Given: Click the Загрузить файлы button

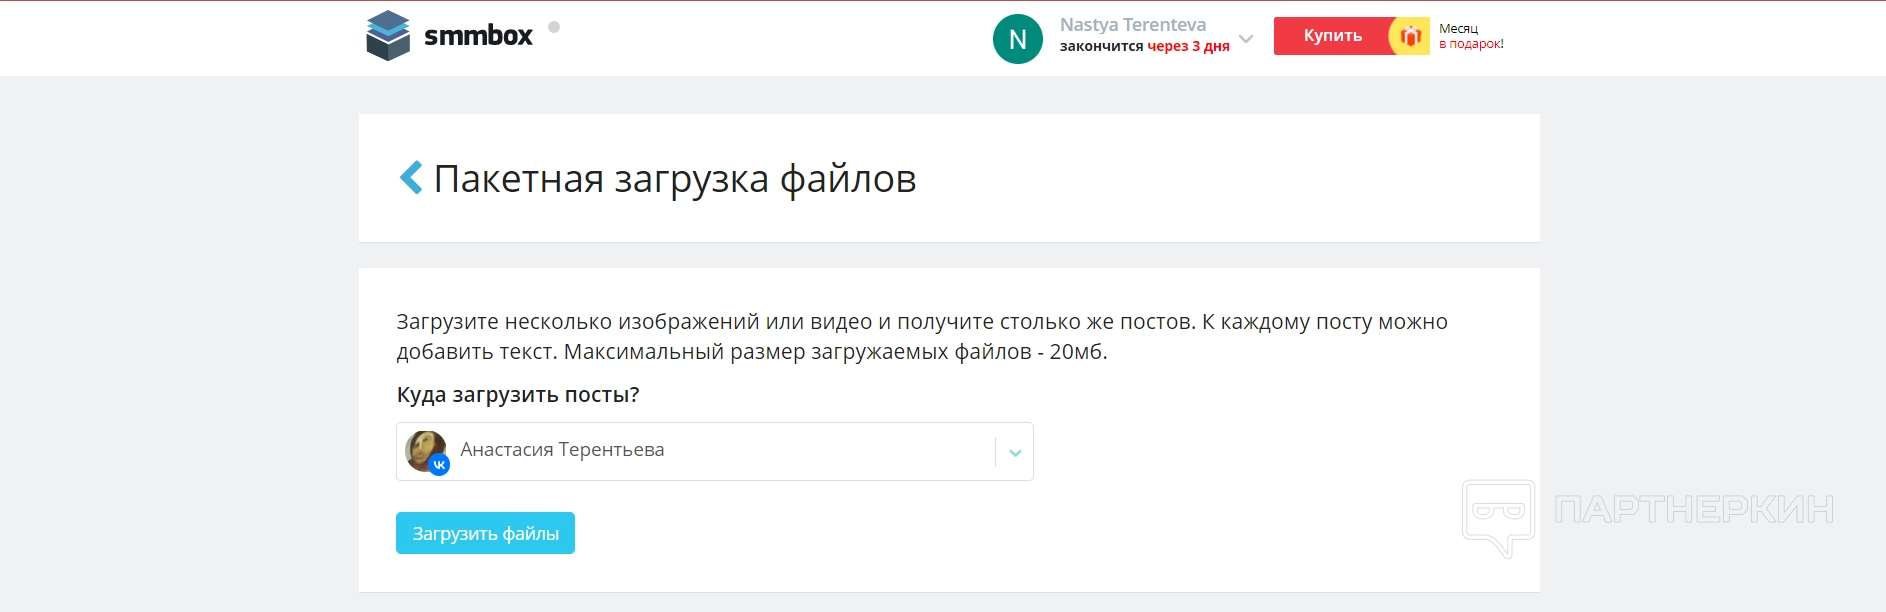Looking at the screenshot, I should point(485,533).
